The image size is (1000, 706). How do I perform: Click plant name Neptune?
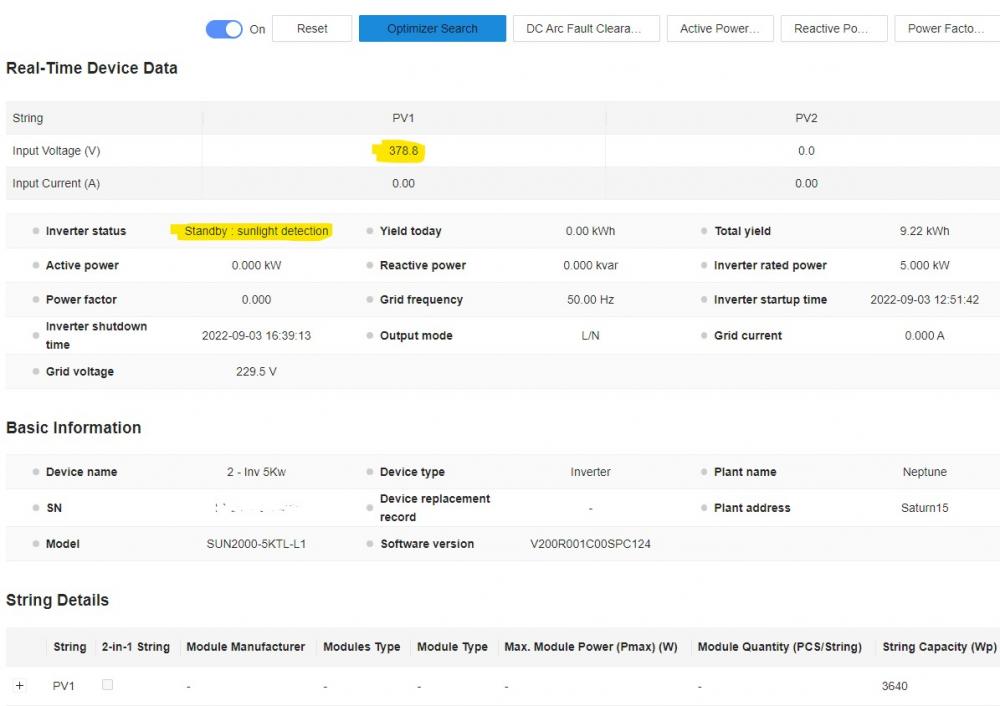pos(924,472)
